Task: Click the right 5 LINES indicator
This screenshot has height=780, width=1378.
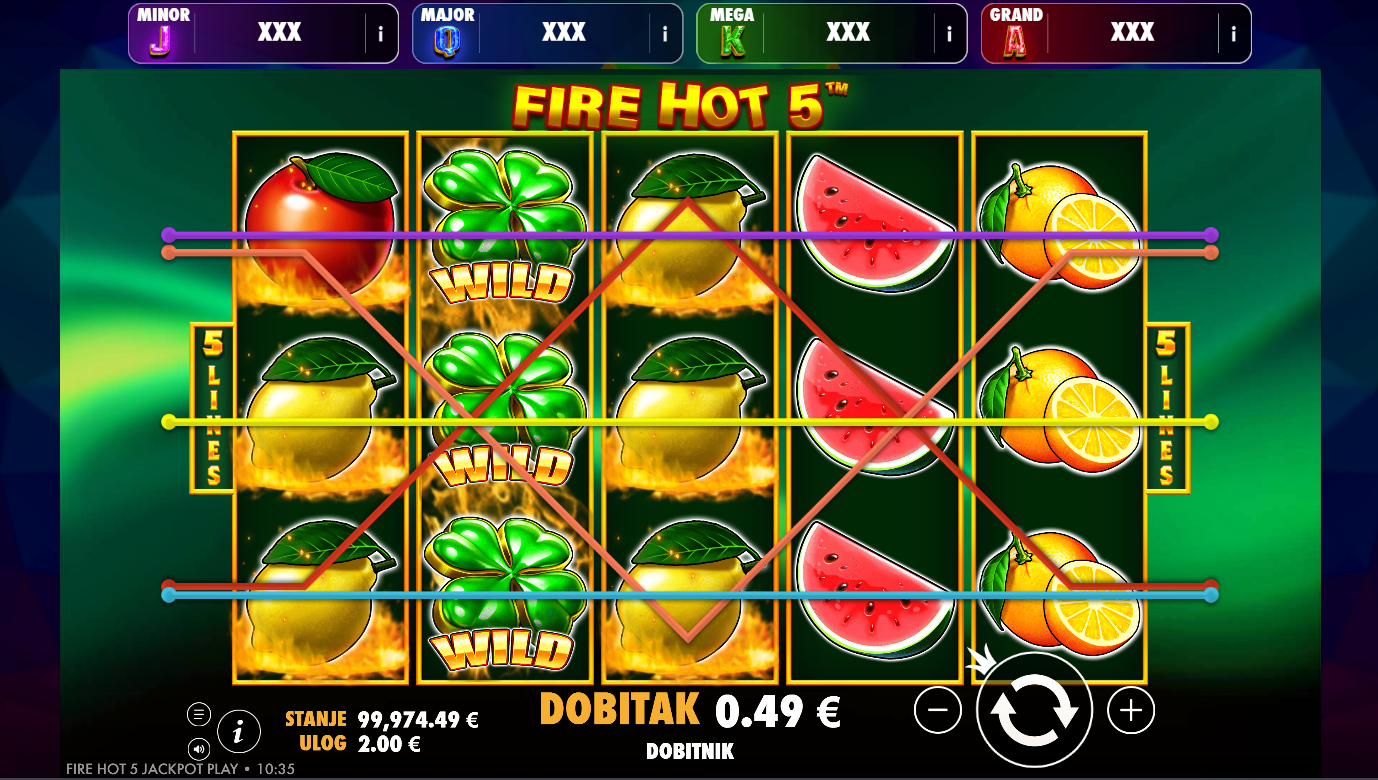Action: [x=1167, y=408]
